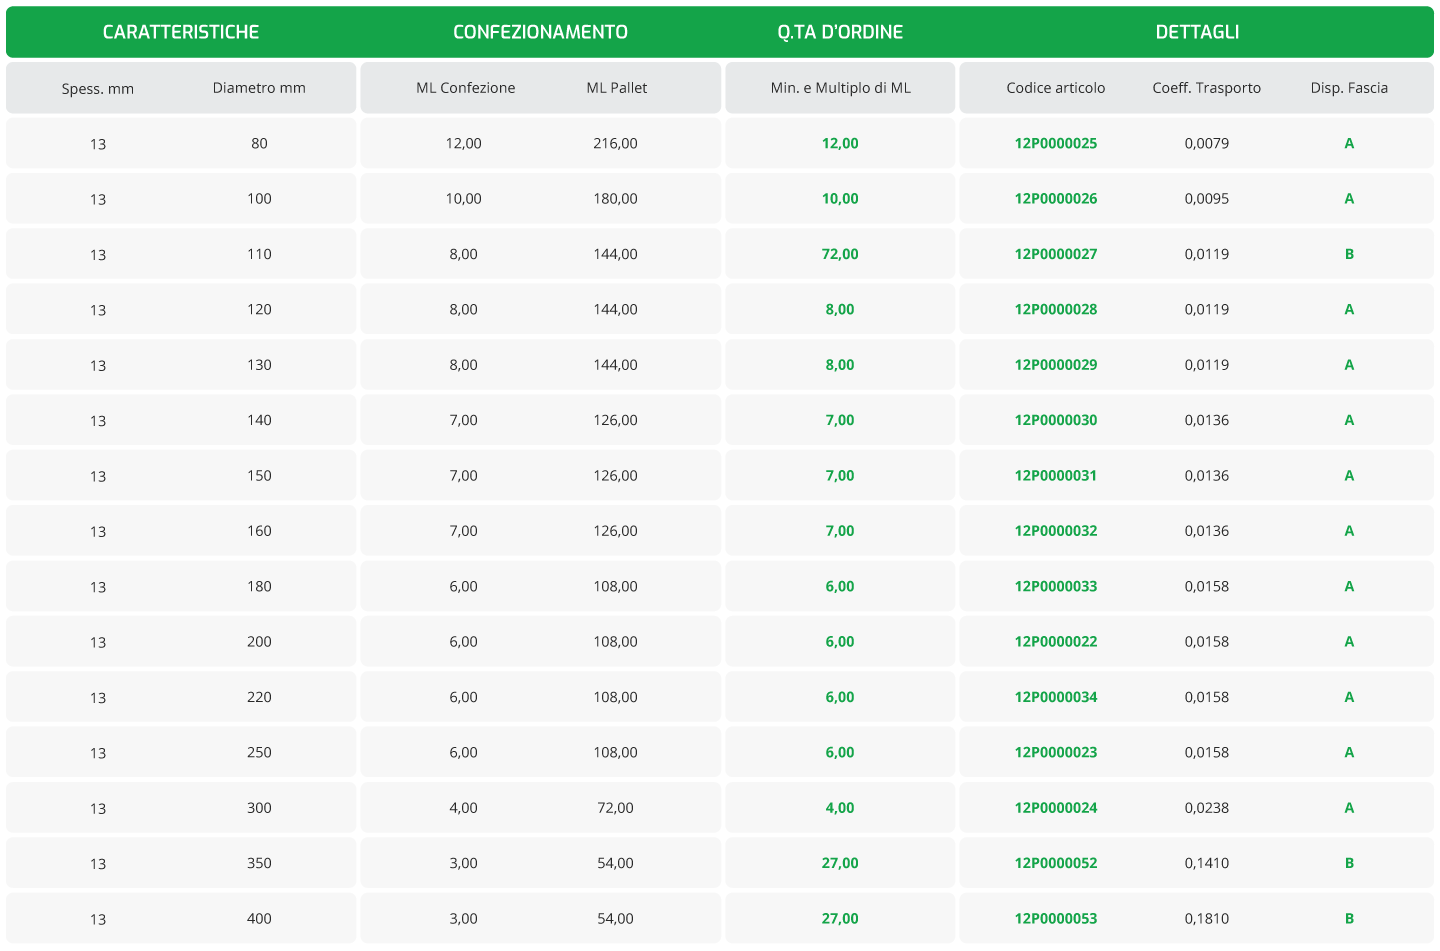This screenshot has width=1440, height=951.
Task: Click diameter value 150
Action: [259, 475]
